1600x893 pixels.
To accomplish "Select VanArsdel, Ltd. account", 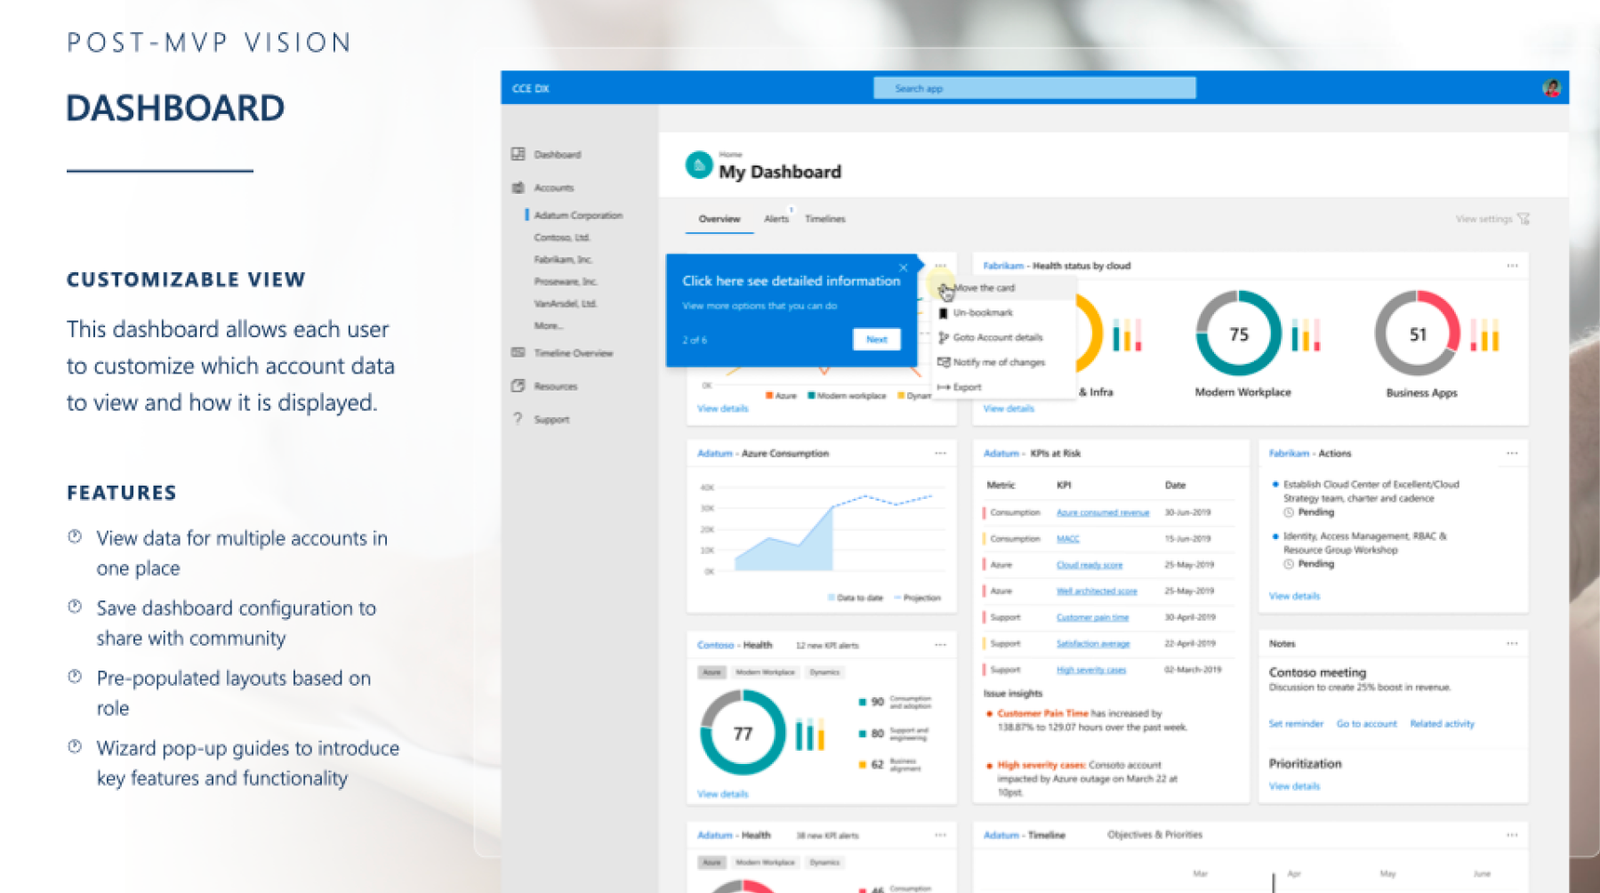I will (565, 303).
